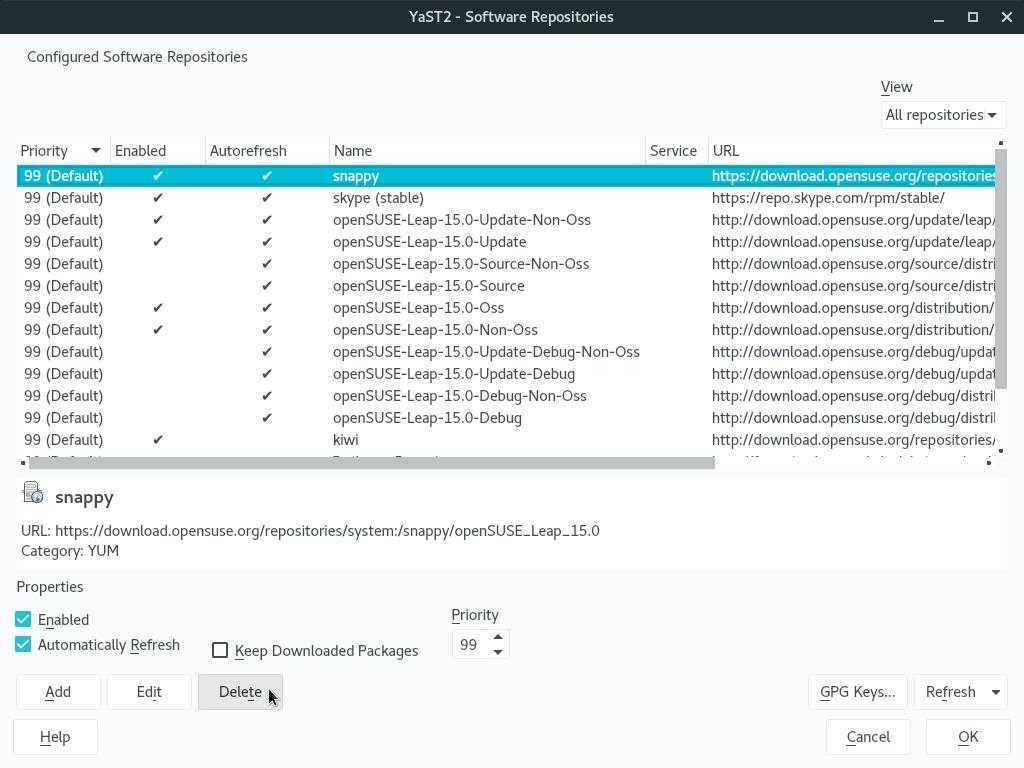Maximize the YaST2 window

click(972, 17)
